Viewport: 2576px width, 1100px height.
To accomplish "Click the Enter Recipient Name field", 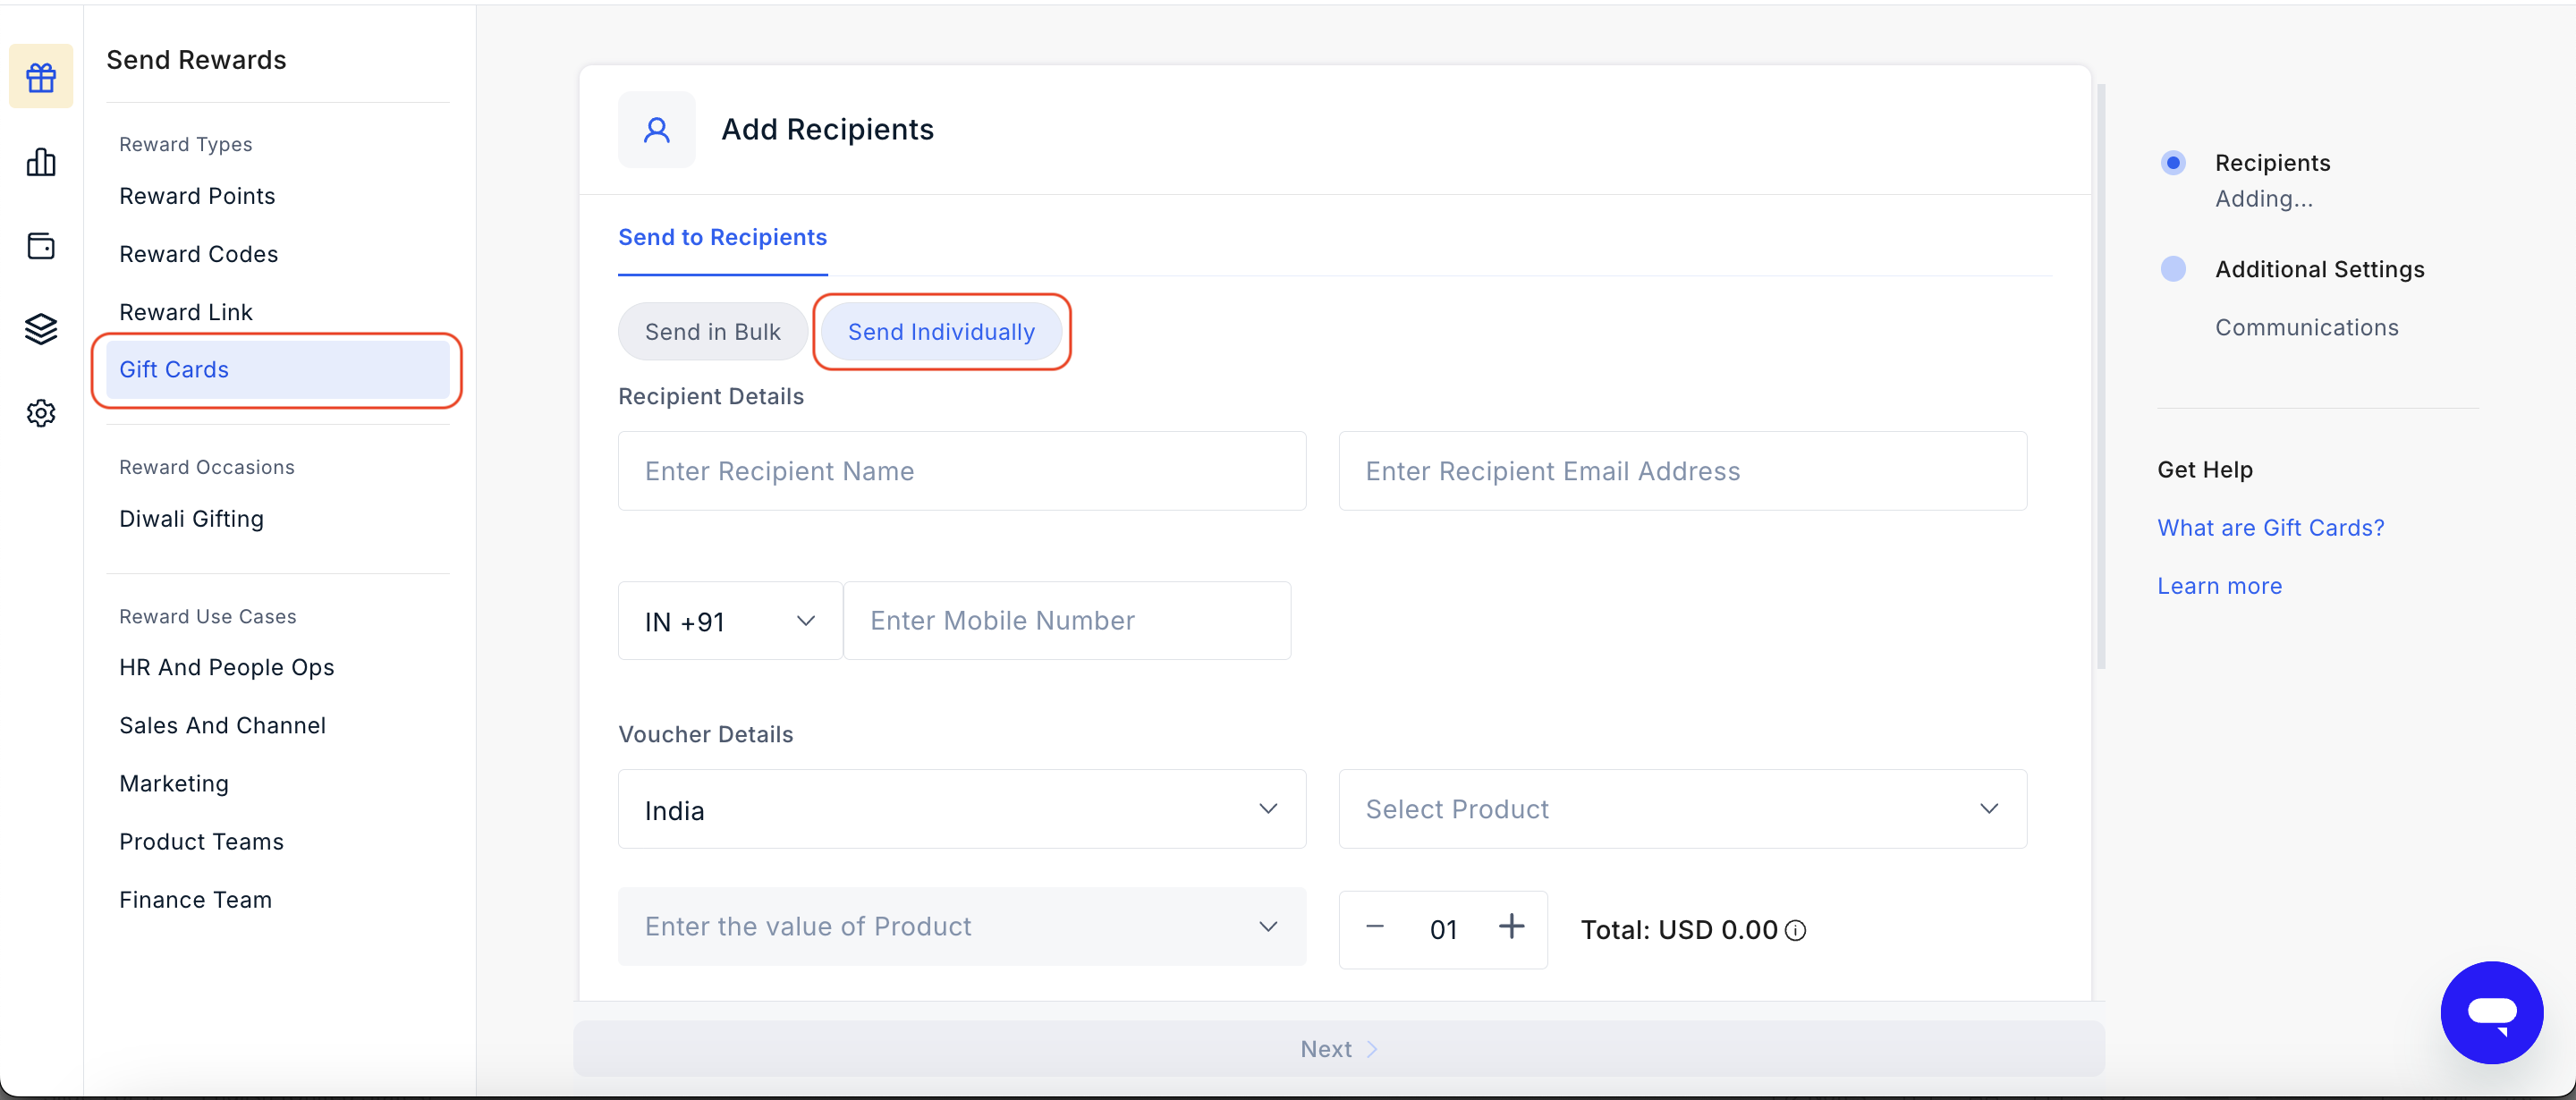I will (962, 471).
